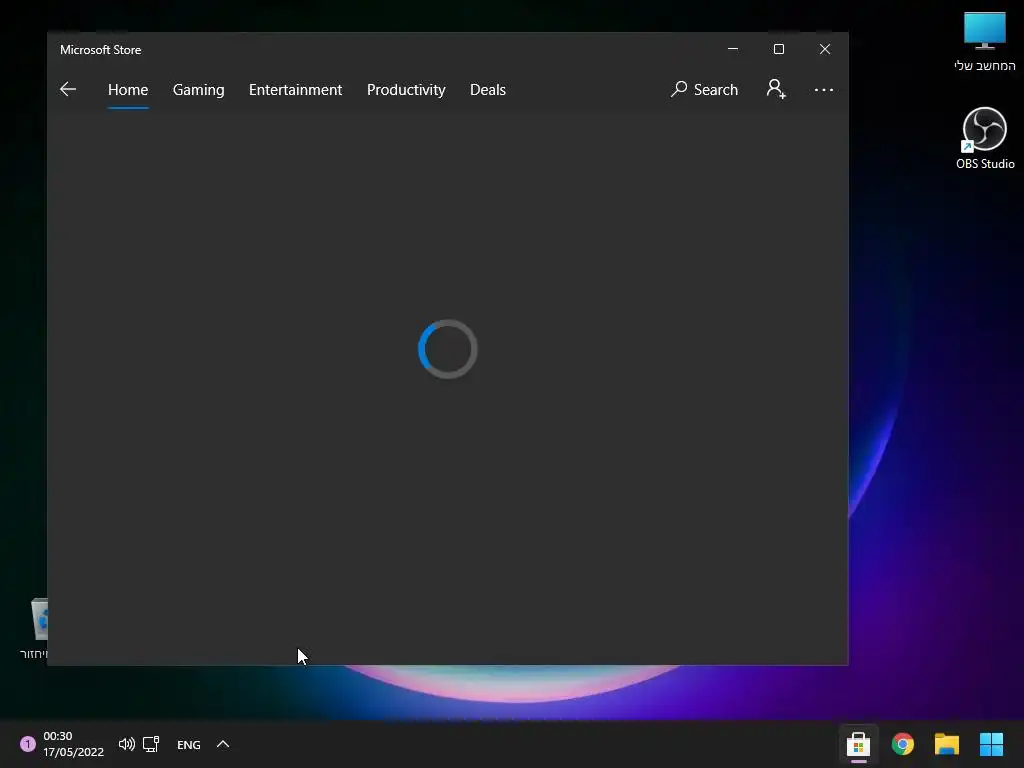Viewport: 1024px width, 768px height.
Task: Open the three-dot See more menu
Action: (824, 89)
